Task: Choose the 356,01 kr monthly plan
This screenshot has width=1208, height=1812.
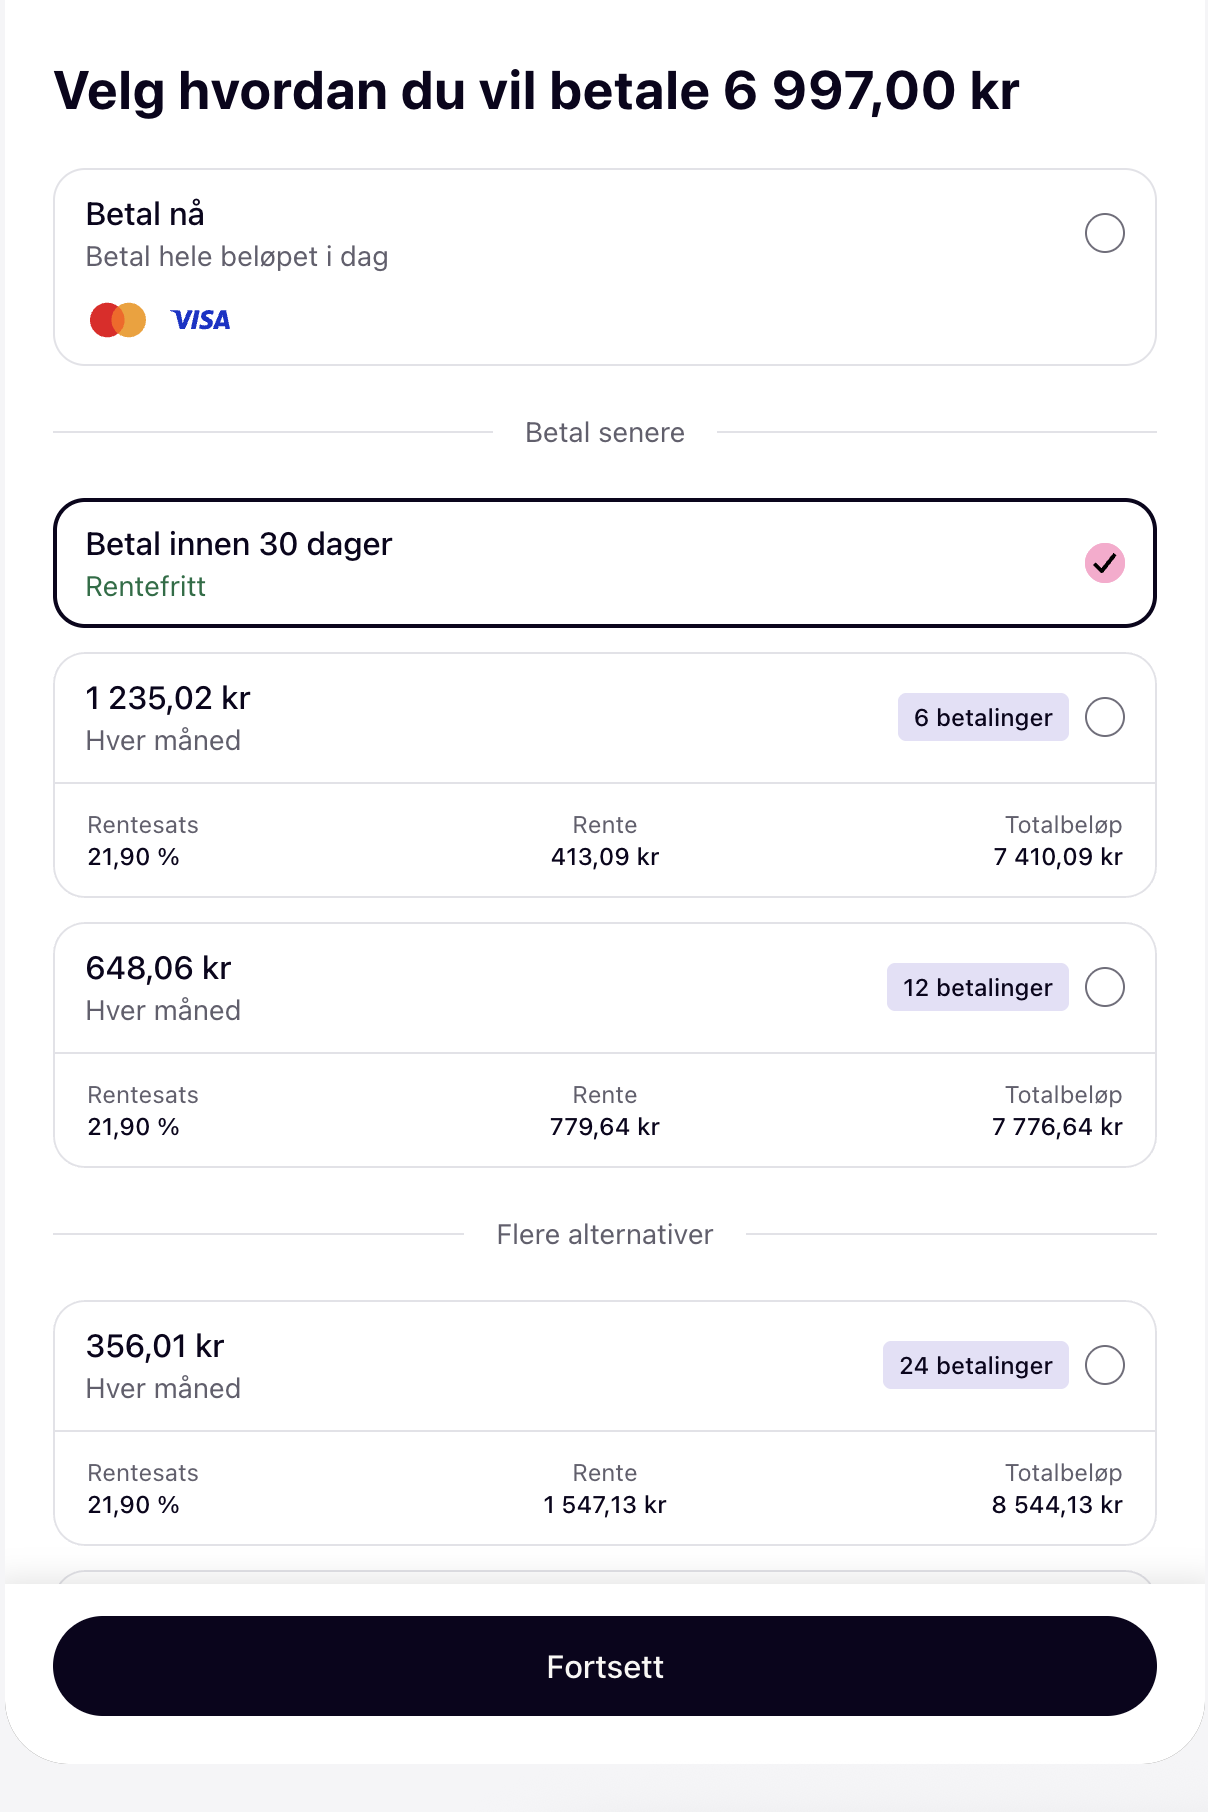Action: 155,1346
